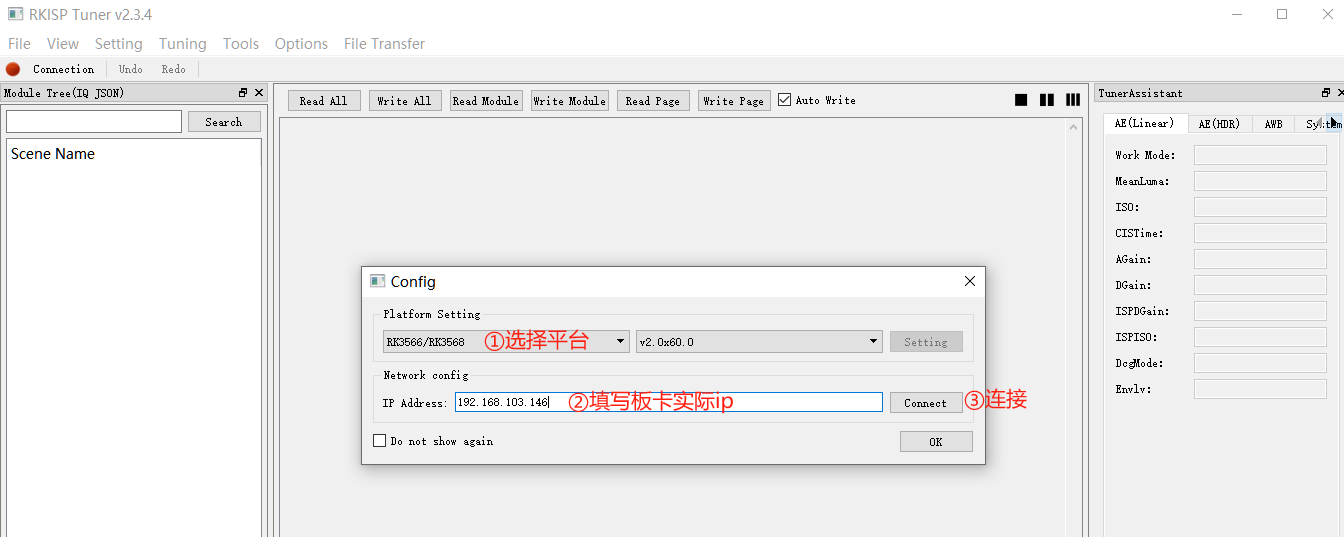
Task: Open the File Transfer menu
Action: (384, 44)
